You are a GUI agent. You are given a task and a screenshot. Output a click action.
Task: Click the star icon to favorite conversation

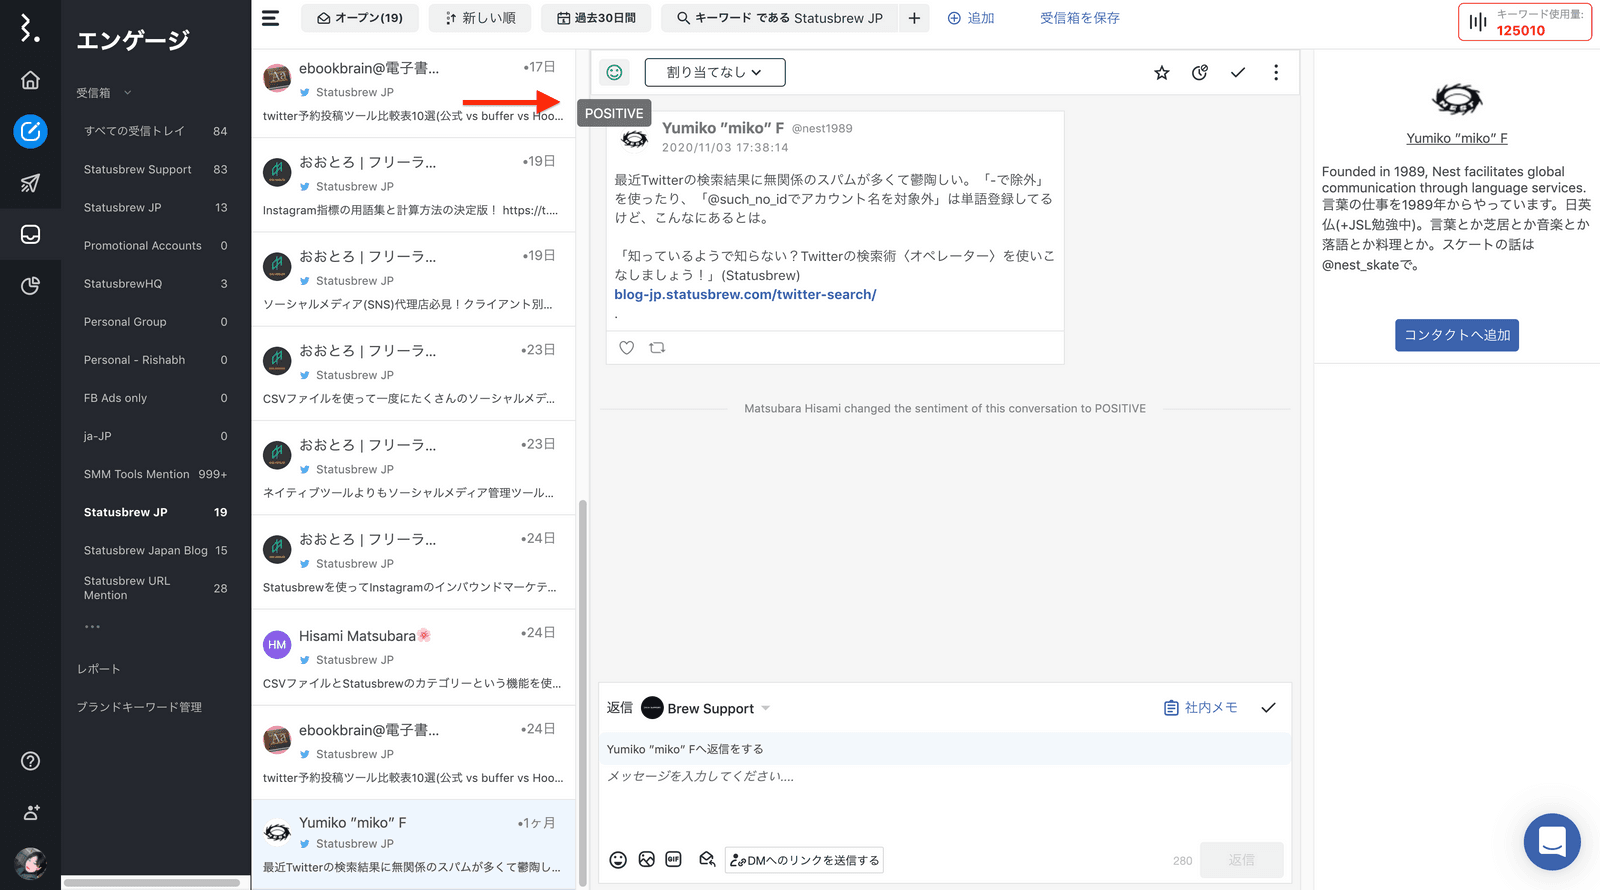click(1161, 73)
